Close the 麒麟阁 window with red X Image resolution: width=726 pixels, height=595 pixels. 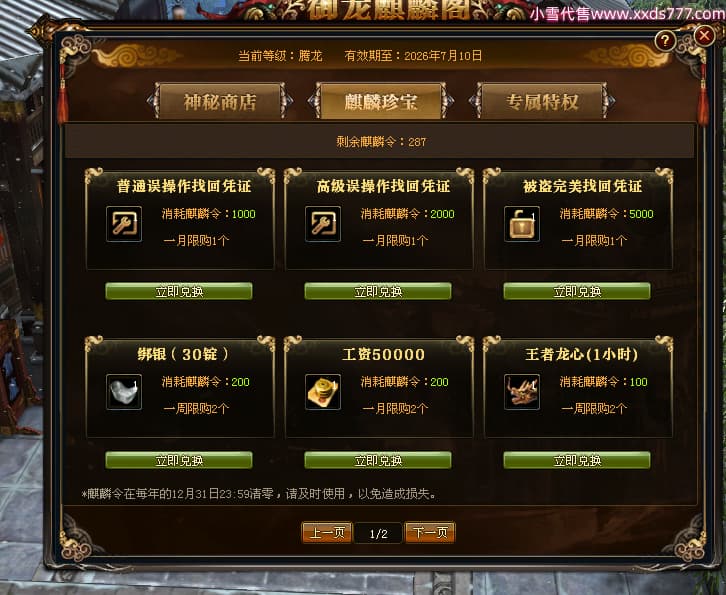(x=704, y=35)
